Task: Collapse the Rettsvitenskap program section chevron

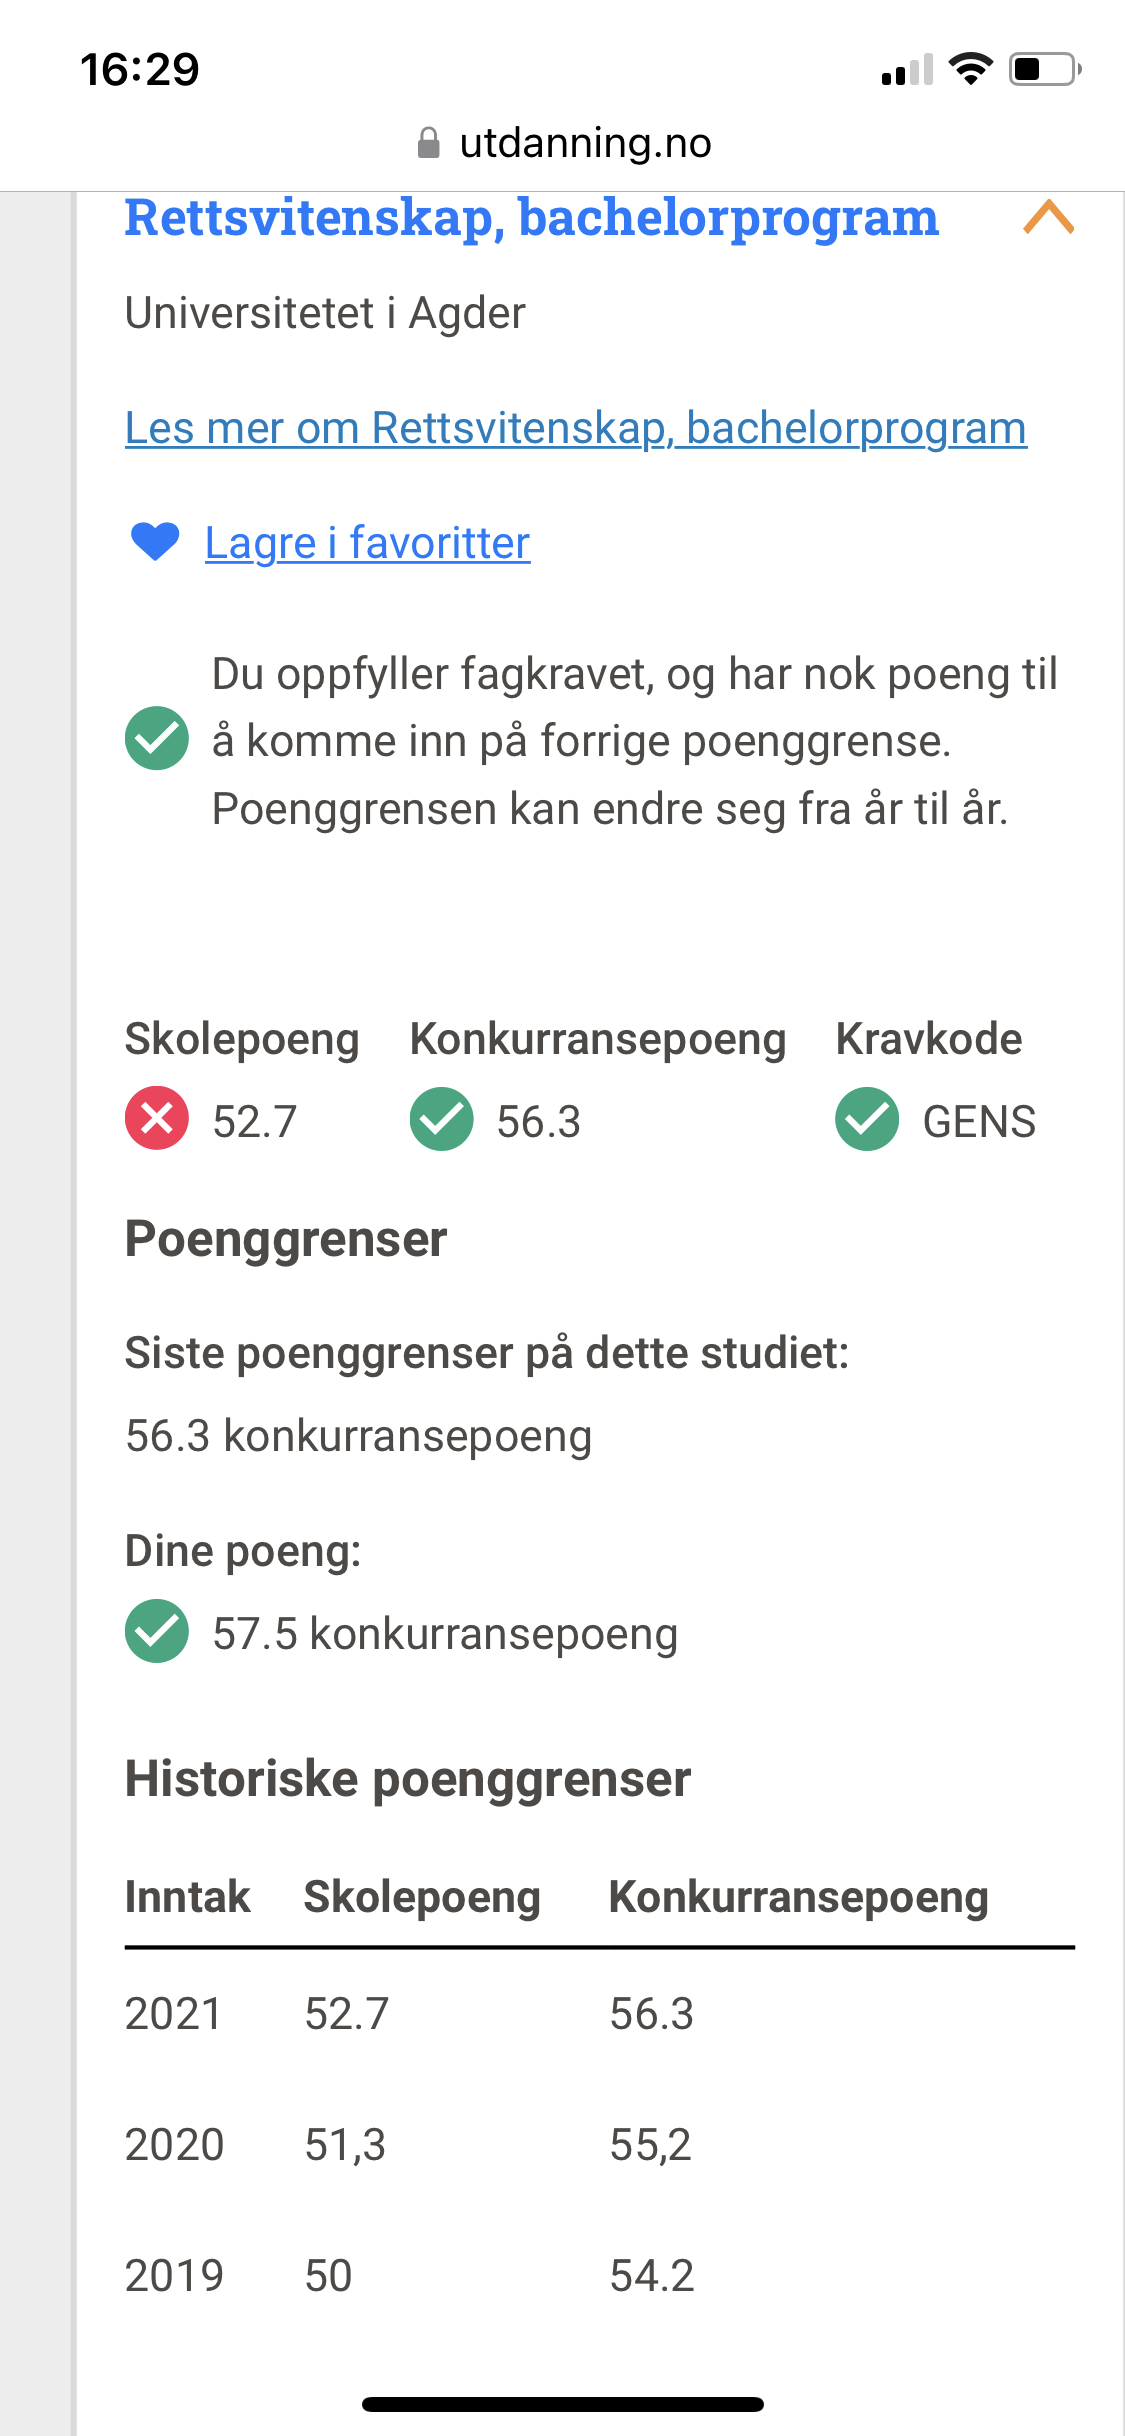Action: coord(1048,217)
